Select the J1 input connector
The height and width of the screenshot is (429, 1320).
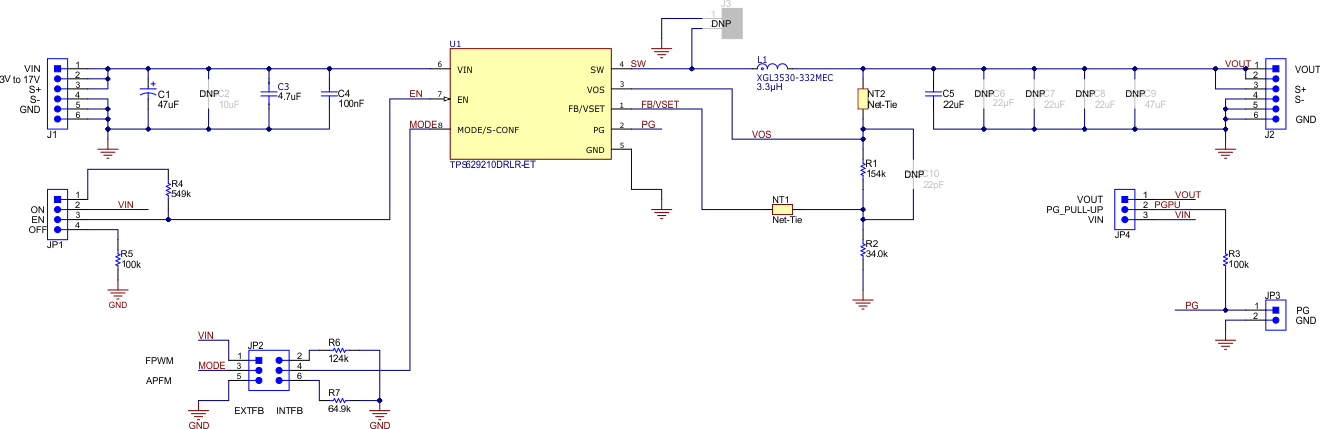(x=61, y=93)
